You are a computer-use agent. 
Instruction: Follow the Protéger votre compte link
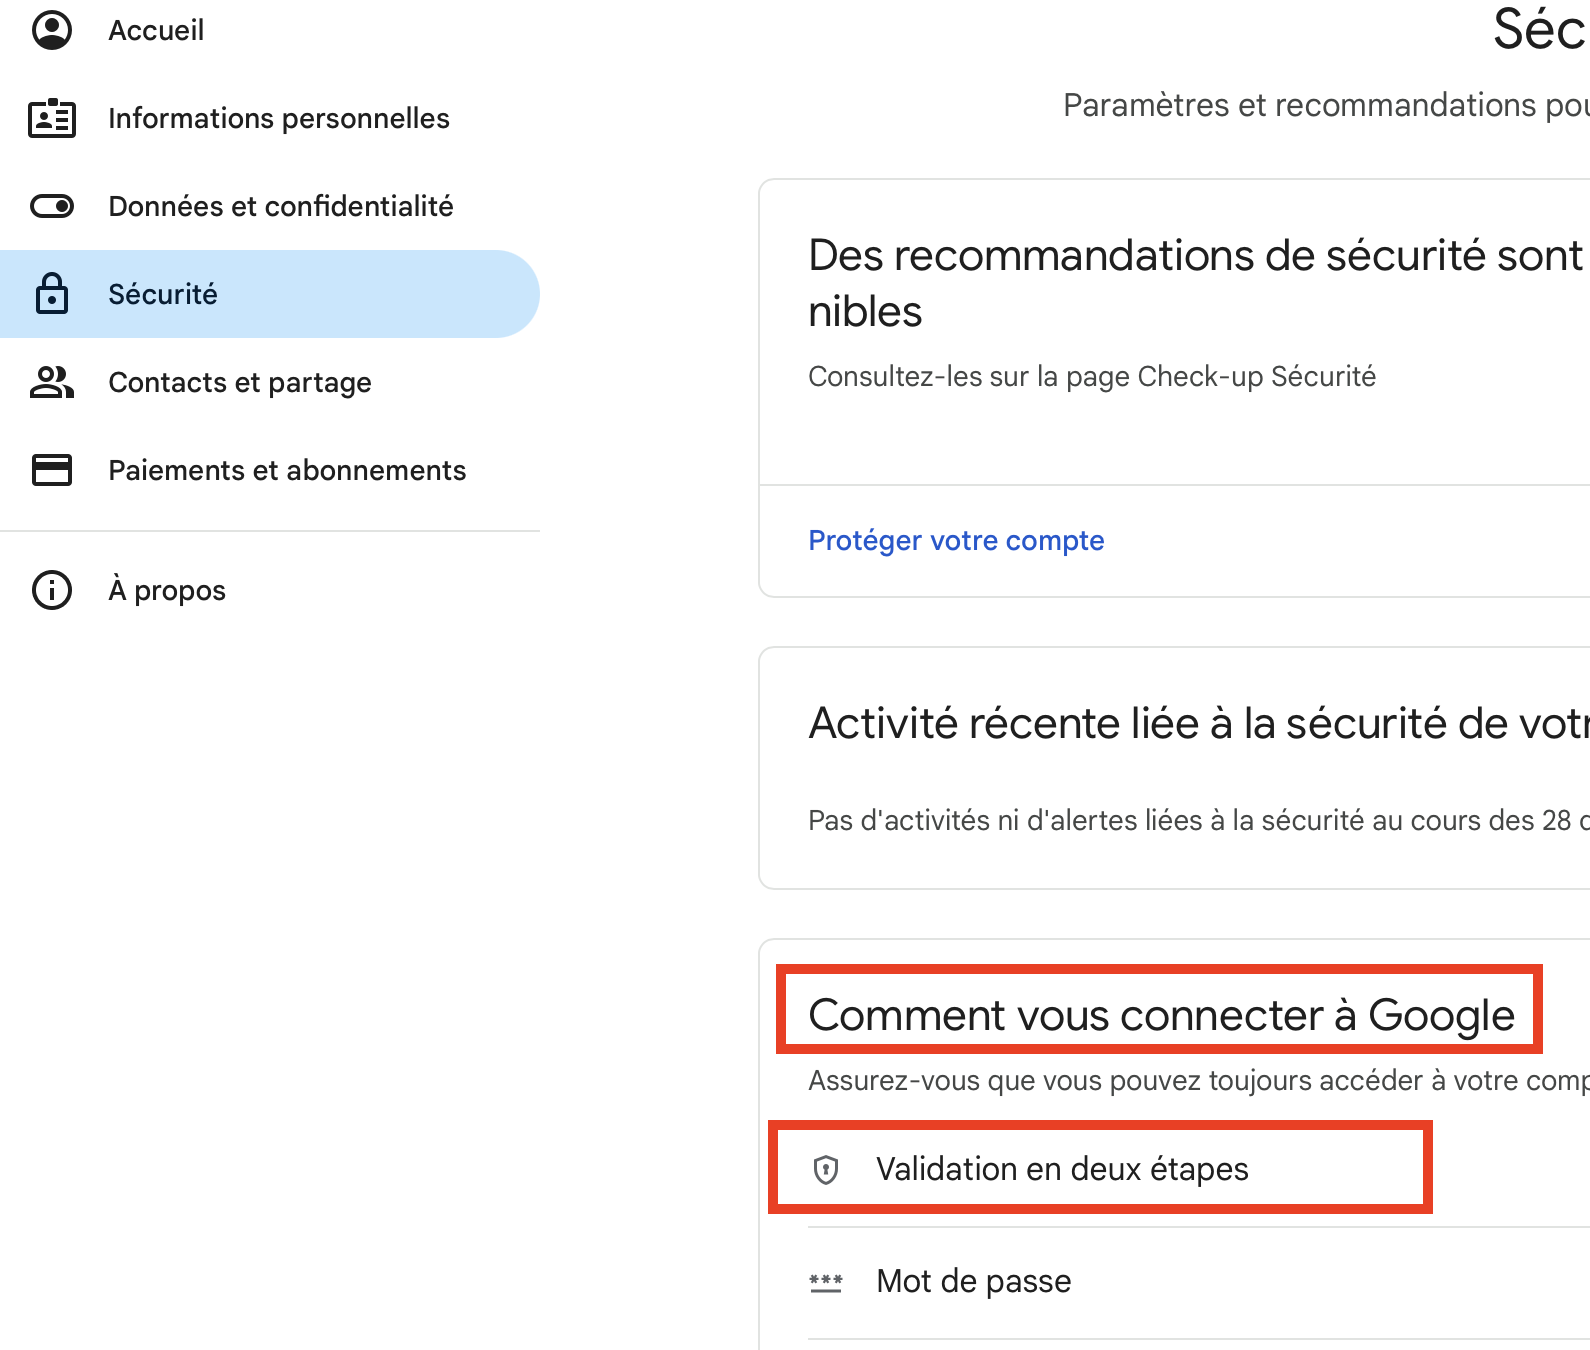[956, 540]
